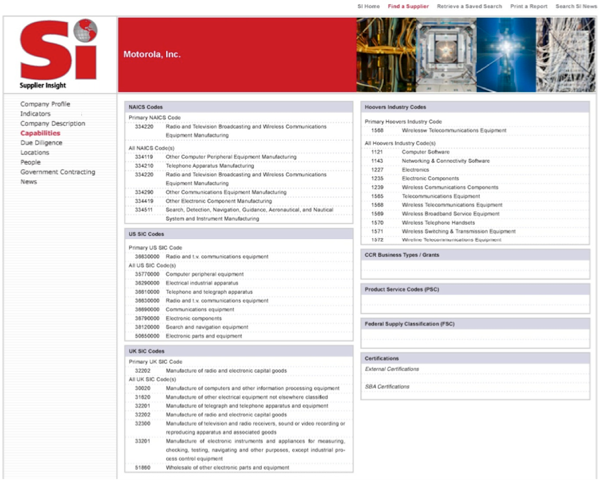Click Print a Report link

tap(528, 7)
